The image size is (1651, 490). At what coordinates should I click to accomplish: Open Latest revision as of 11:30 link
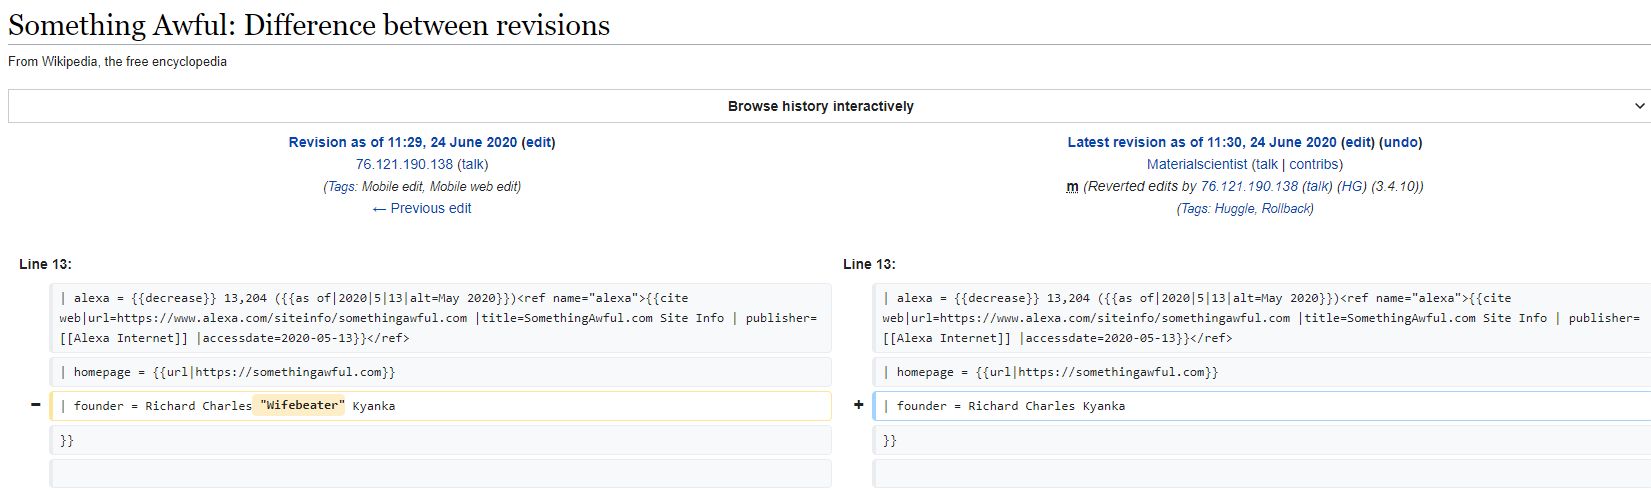click(1202, 142)
